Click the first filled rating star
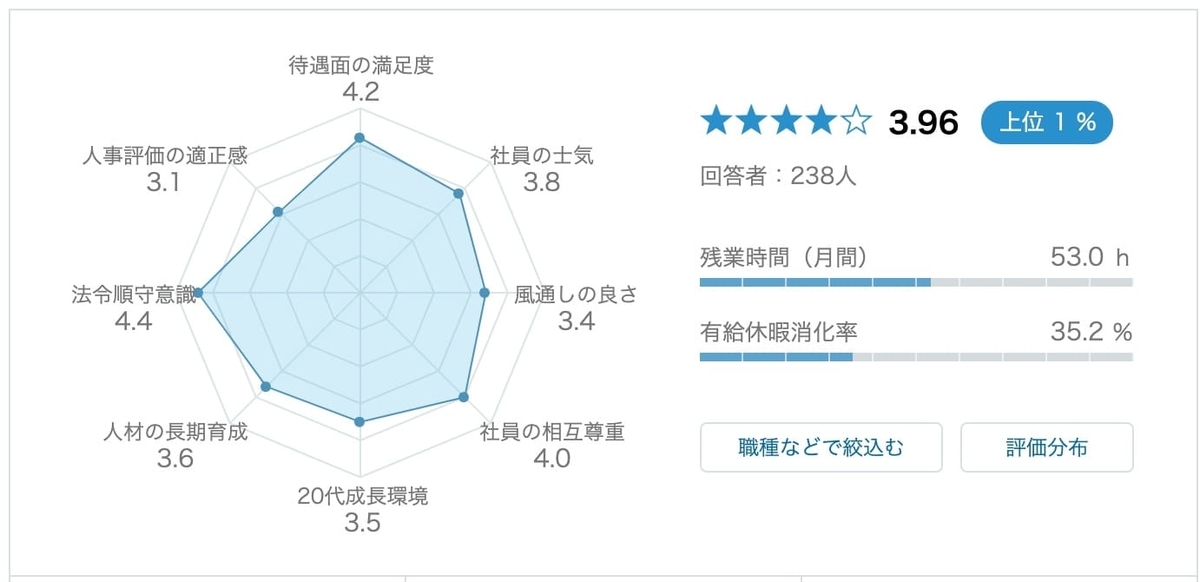1200x582 pixels. pos(717,122)
